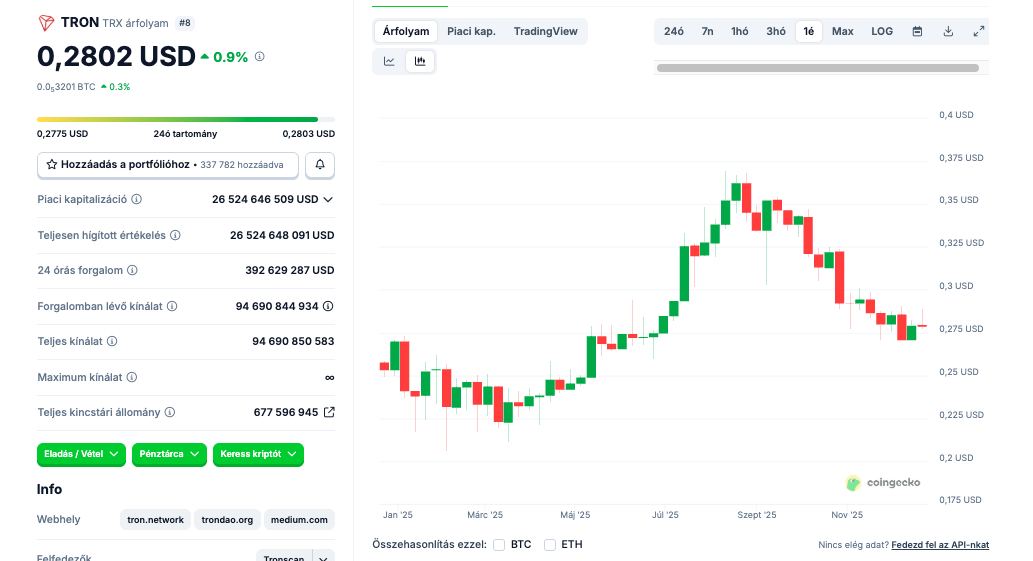Select the candlestick chart view icon

420,62
